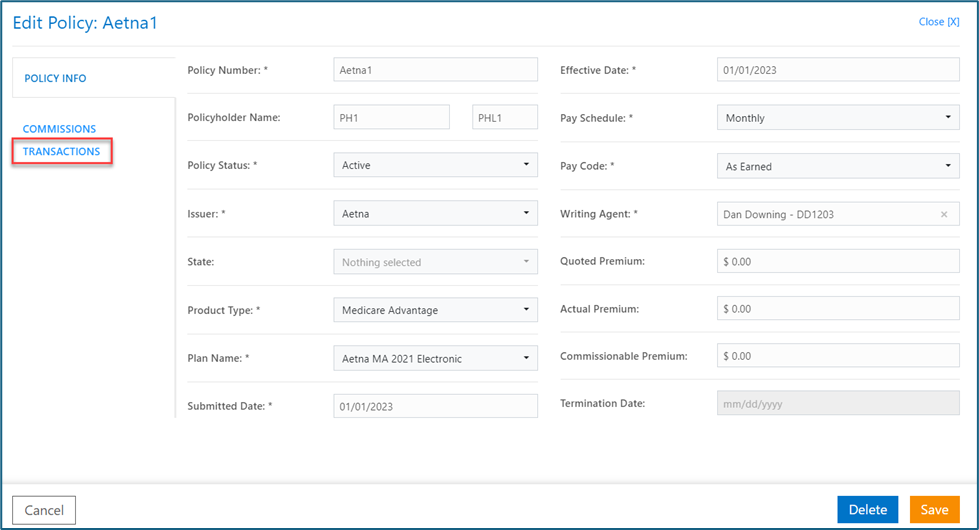Expand the Issuer dropdown showing Aetna
Viewport: 979px width, 530px height.
click(435, 214)
